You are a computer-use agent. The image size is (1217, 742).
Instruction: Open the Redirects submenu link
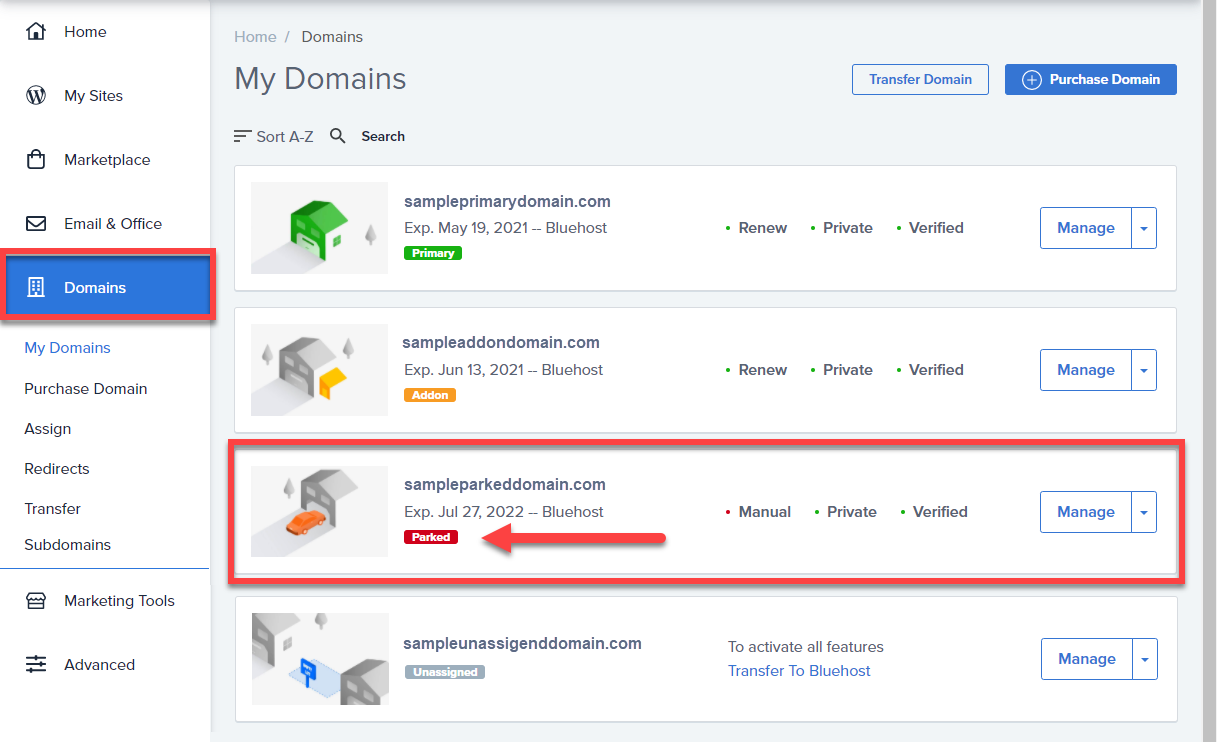click(x=57, y=469)
